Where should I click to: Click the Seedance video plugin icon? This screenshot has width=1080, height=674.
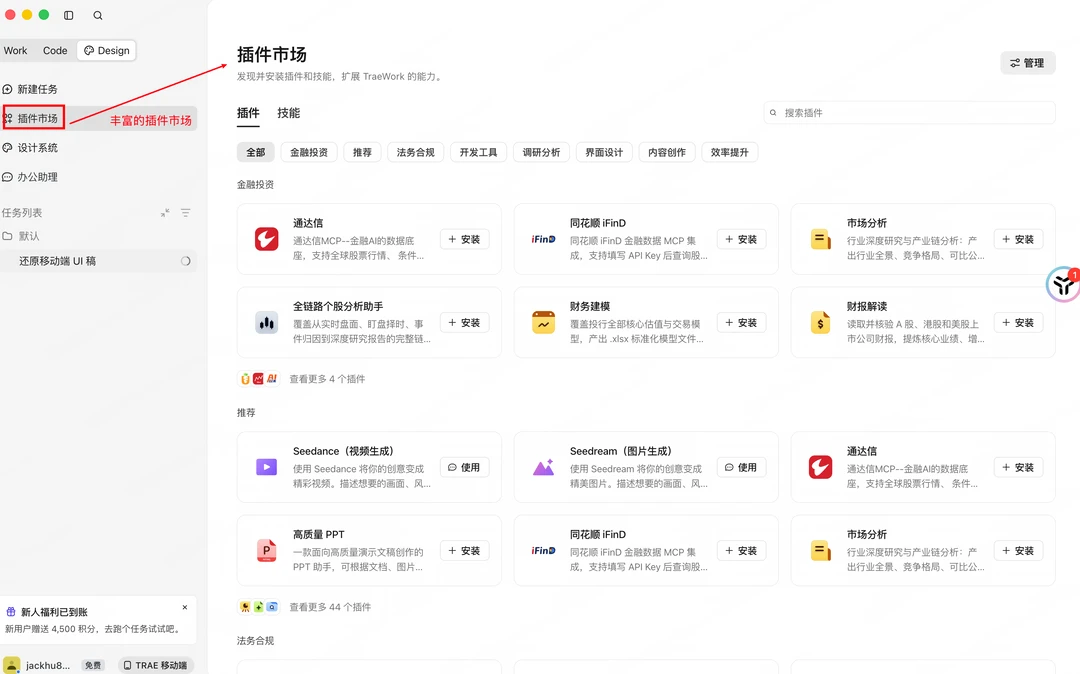click(267, 467)
